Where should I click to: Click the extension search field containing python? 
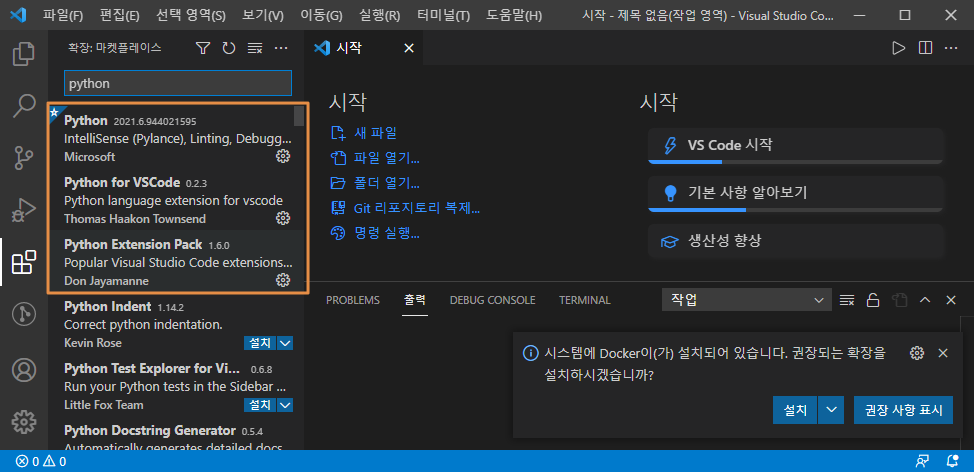178,83
